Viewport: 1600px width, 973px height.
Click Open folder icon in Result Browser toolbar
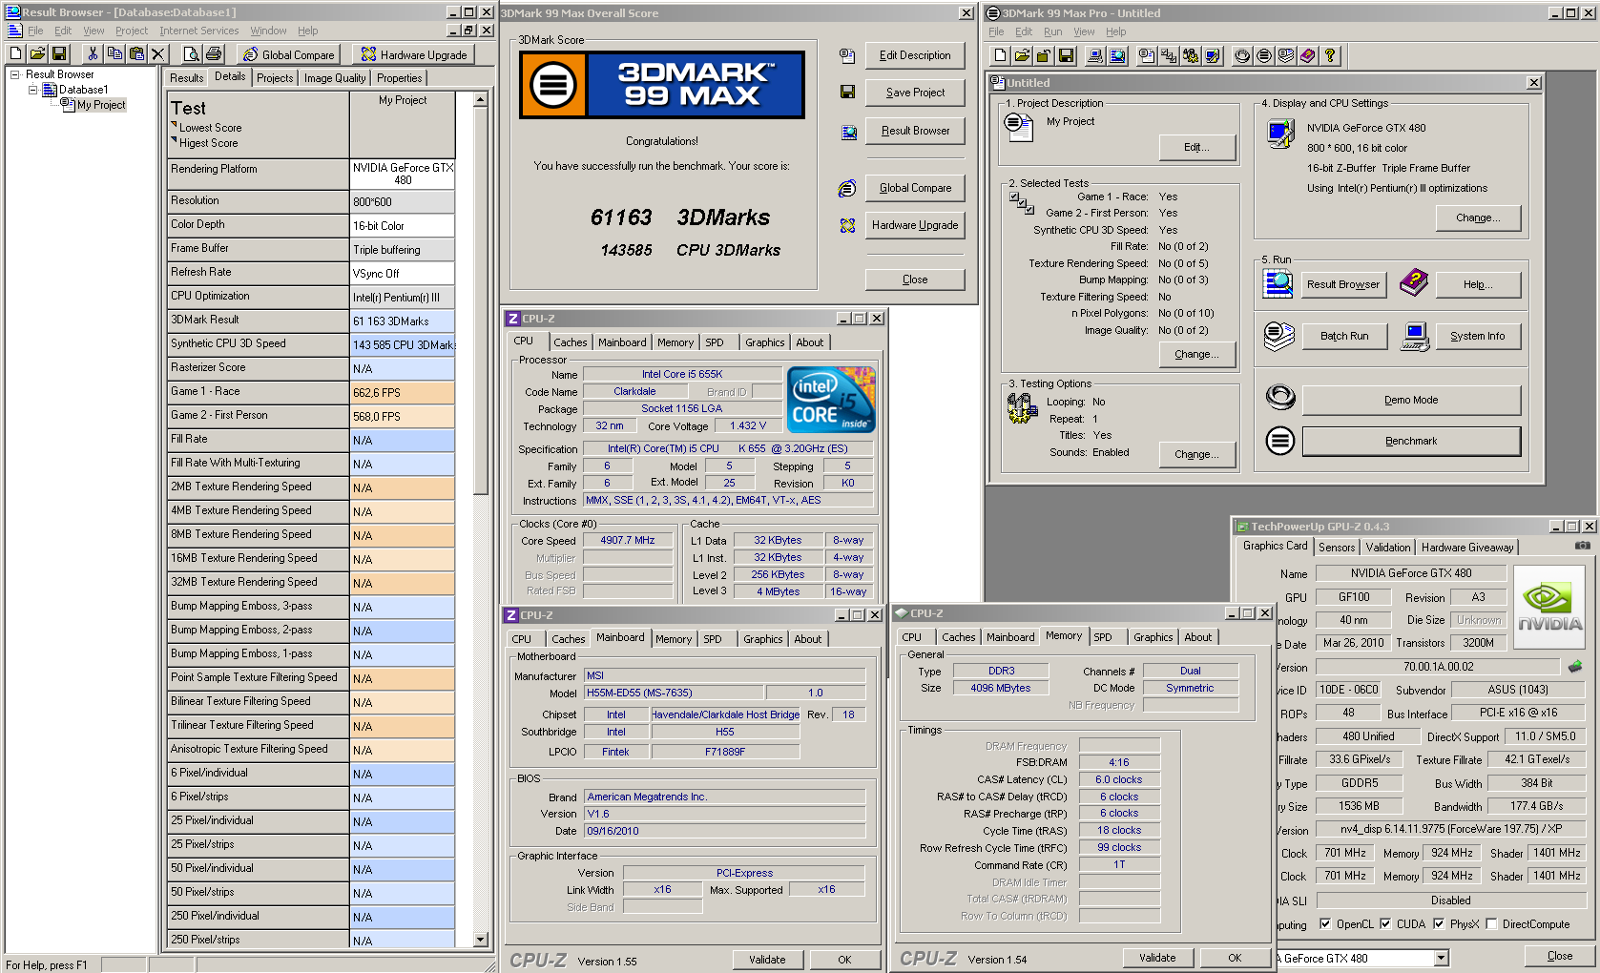tap(37, 54)
